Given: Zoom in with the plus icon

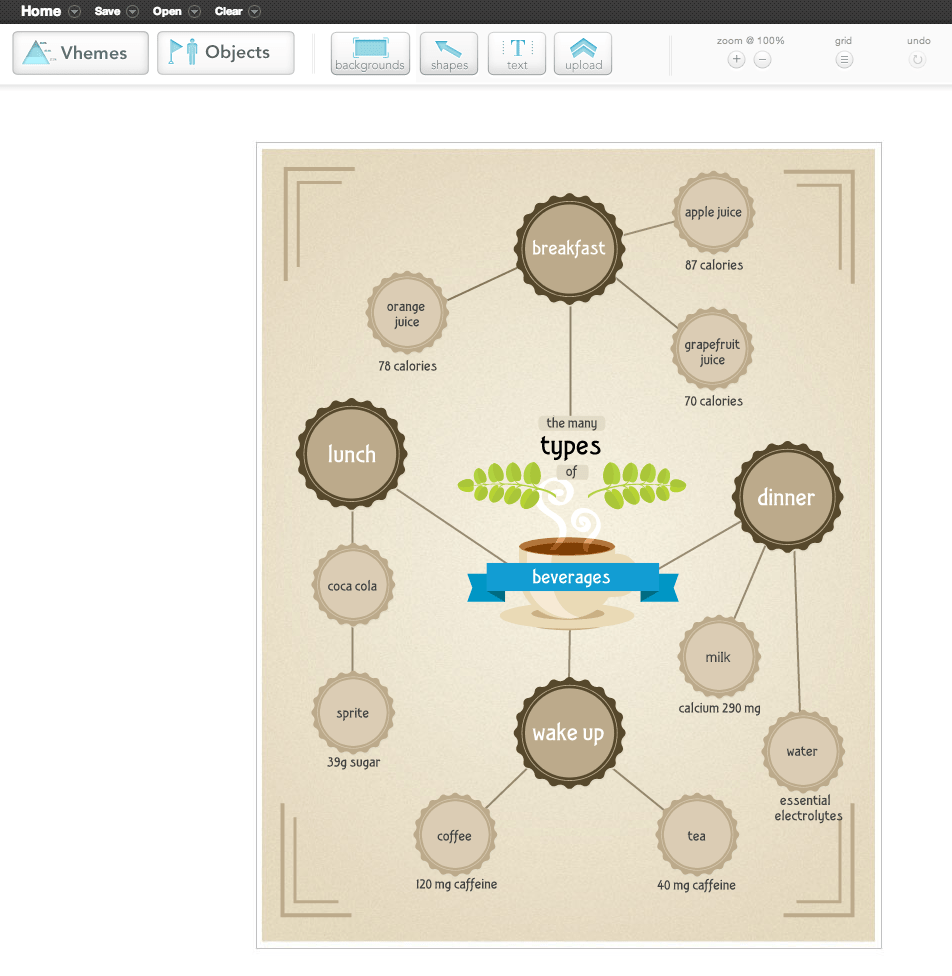Looking at the screenshot, I should [x=737, y=60].
